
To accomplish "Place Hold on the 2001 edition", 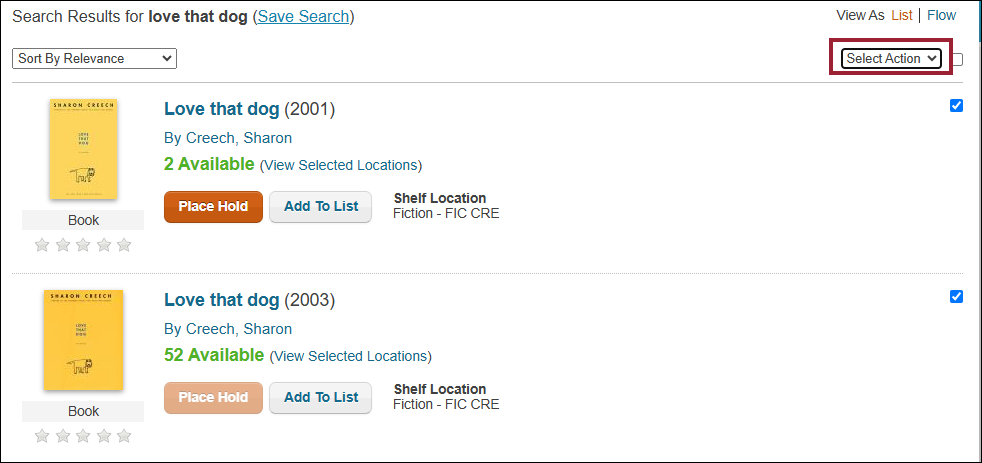I will tap(213, 207).
